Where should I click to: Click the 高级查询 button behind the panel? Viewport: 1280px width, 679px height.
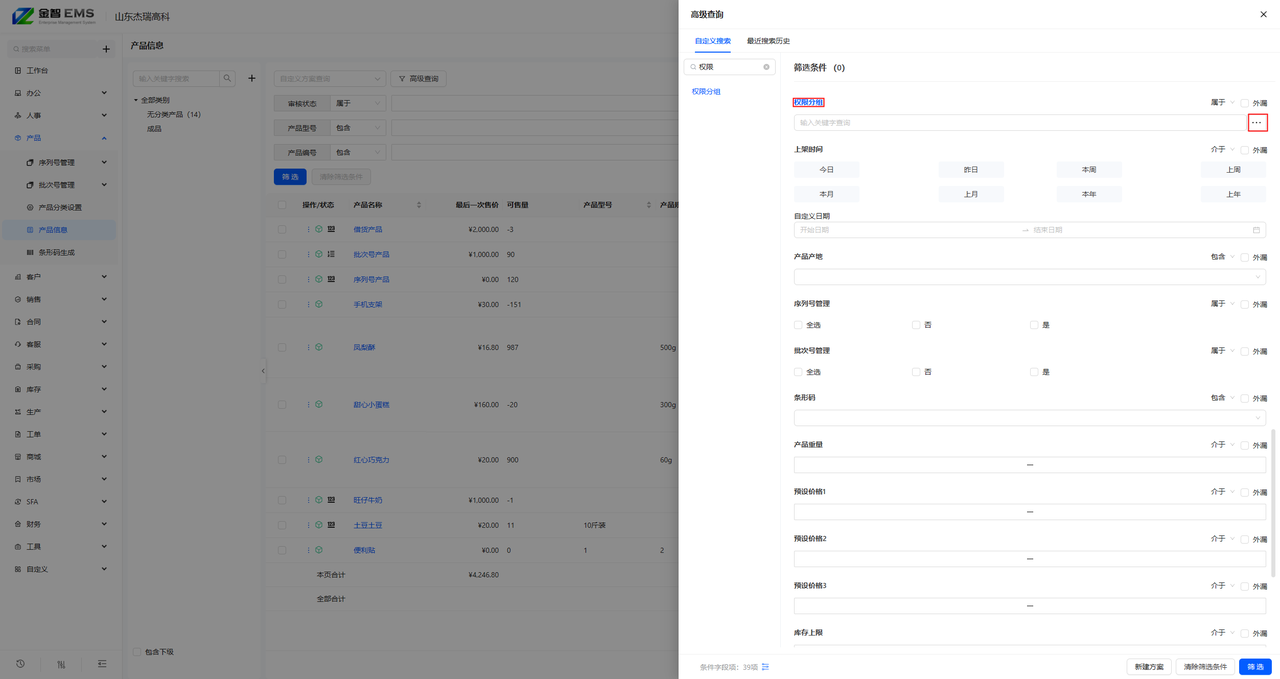(418, 78)
